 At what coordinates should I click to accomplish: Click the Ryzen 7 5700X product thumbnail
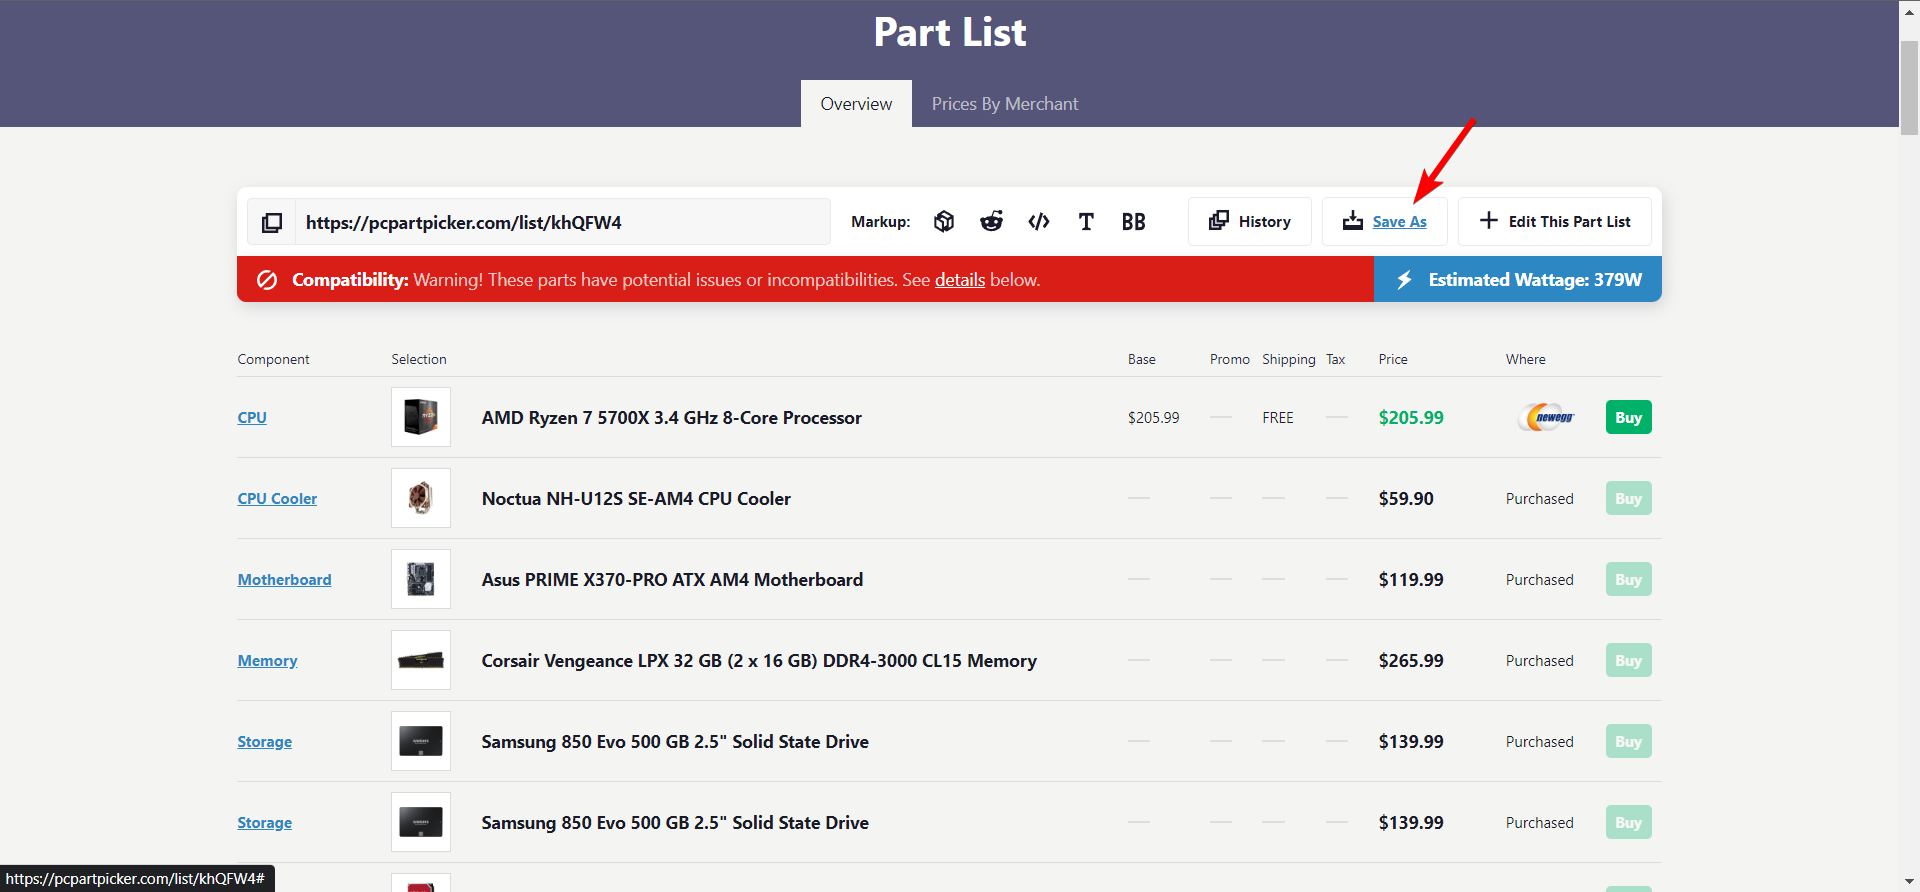coord(421,417)
